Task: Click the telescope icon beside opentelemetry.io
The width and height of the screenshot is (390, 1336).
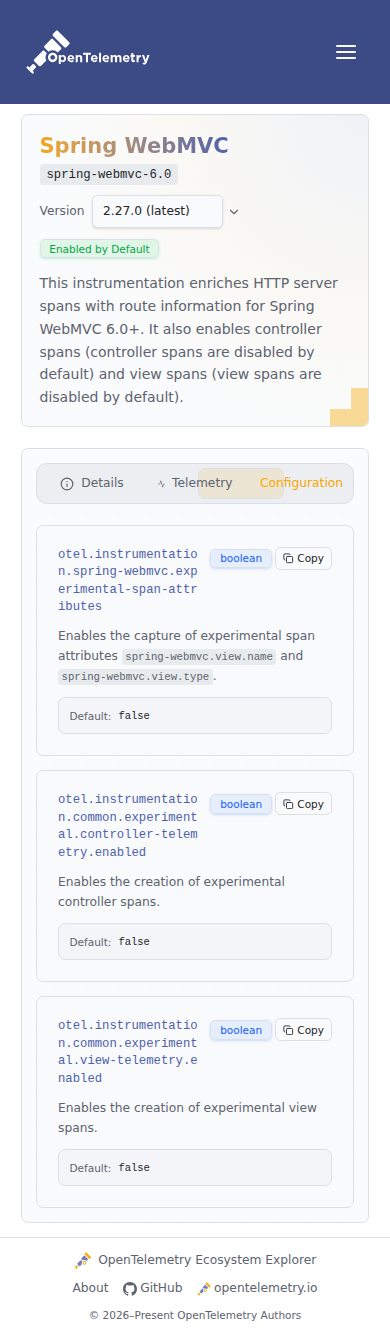Action: coord(204,1288)
